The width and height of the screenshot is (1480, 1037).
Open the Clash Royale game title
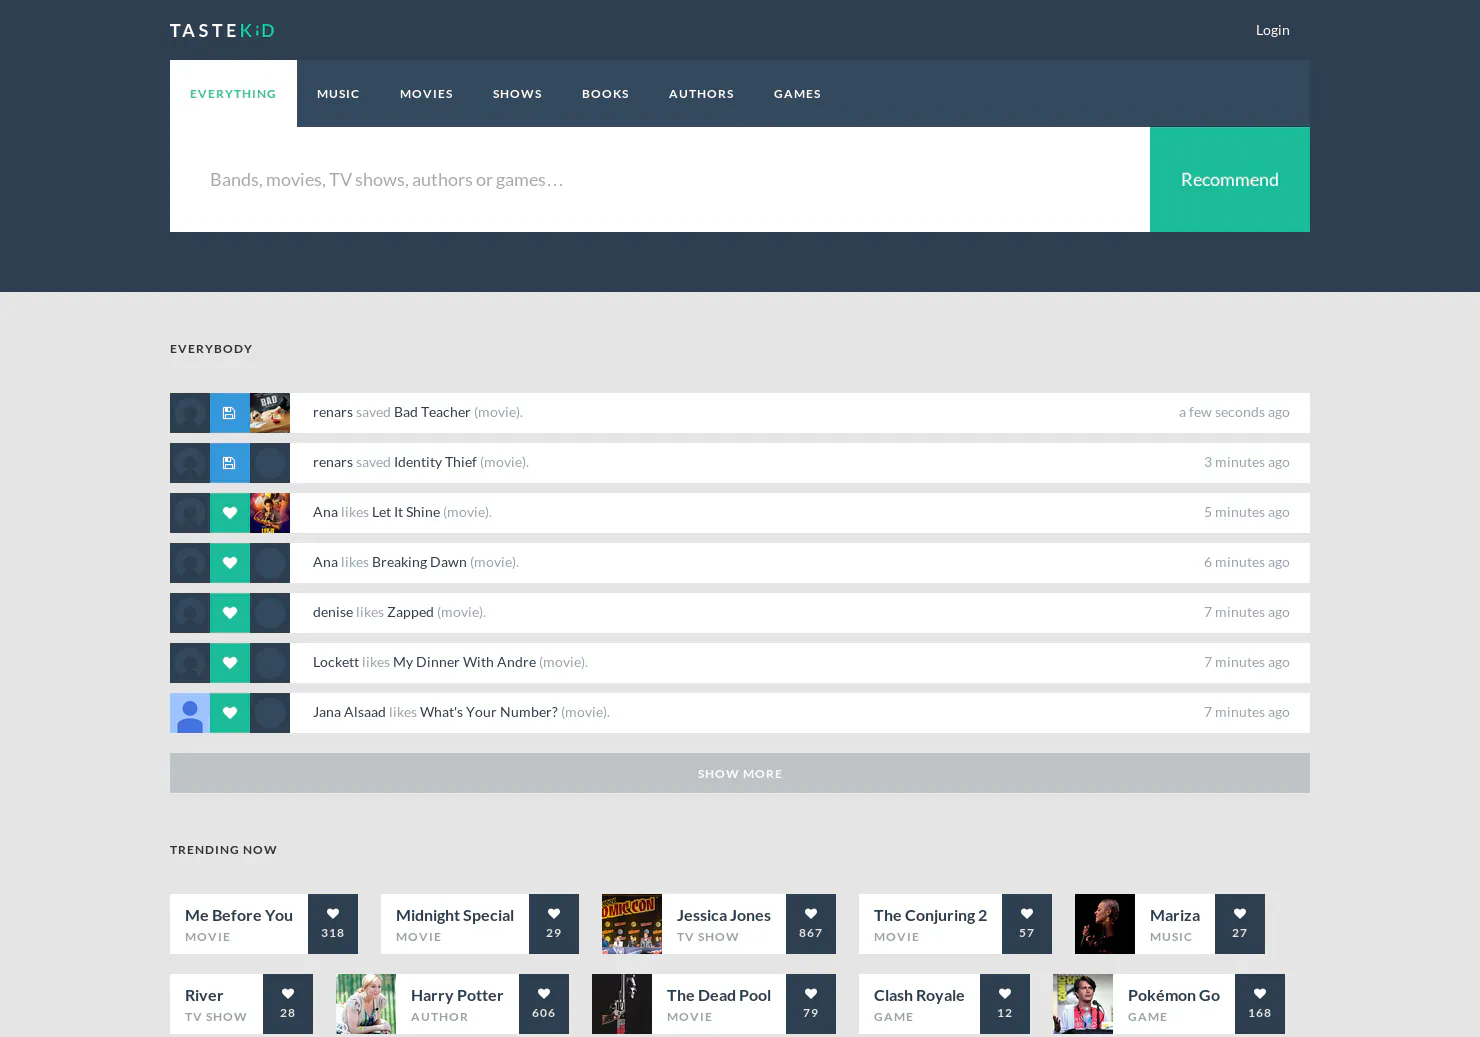point(919,995)
